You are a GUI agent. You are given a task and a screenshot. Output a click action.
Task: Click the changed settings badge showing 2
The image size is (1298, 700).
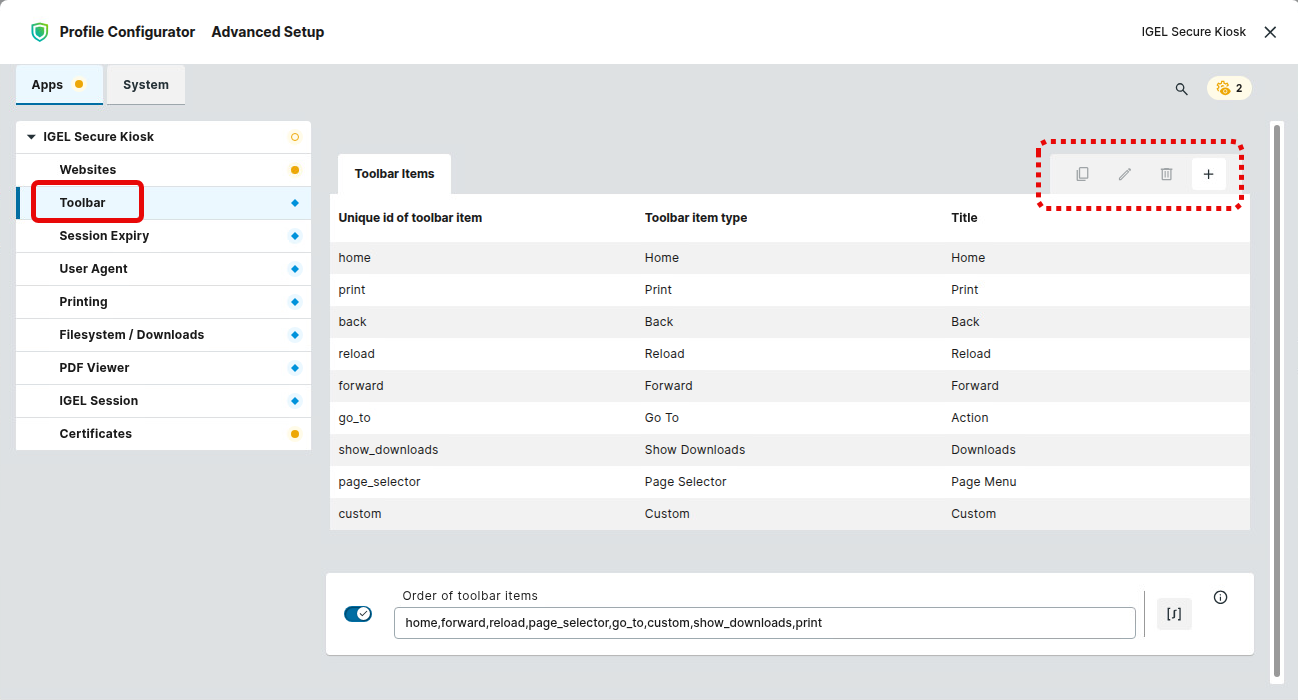pyautogui.click(x=1229, y=88)
